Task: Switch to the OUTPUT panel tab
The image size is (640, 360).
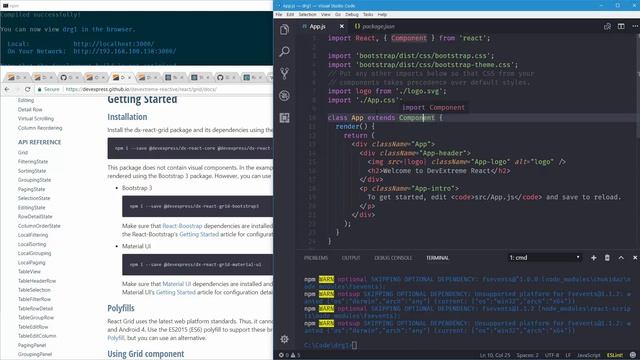Action: [351, 258]
